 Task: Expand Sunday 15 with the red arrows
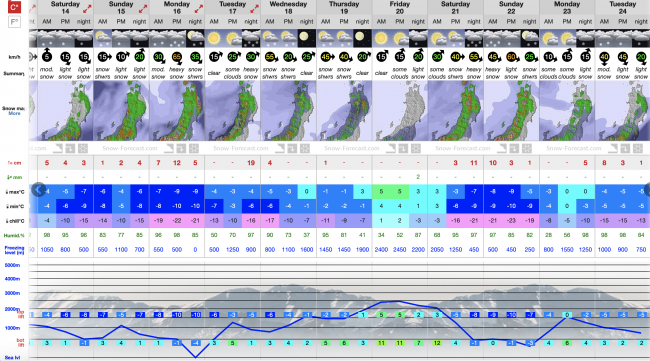click(x=143, y=8)
